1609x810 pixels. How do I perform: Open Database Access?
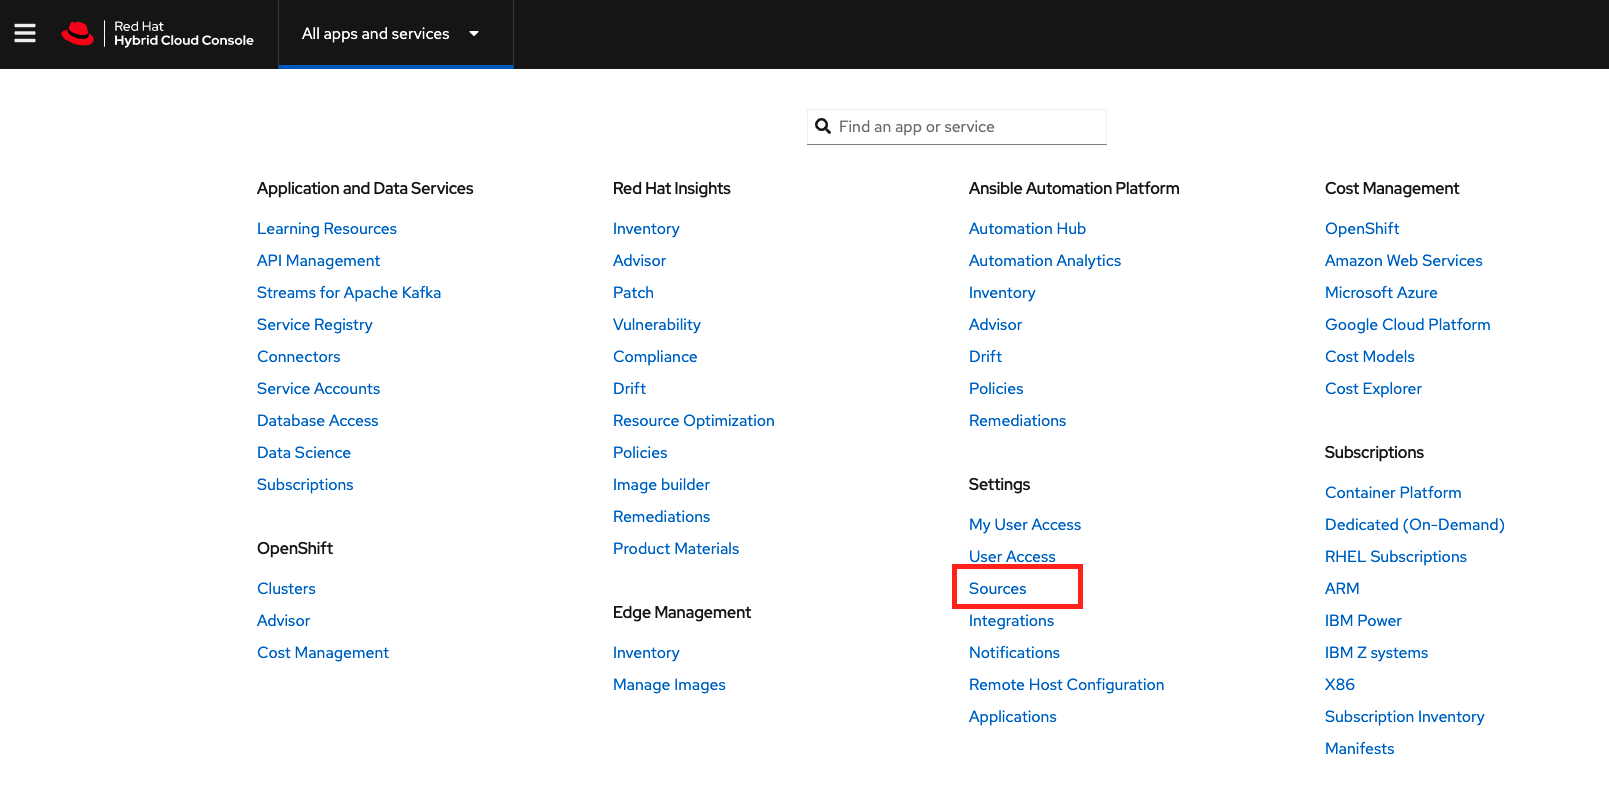point(317,421)
